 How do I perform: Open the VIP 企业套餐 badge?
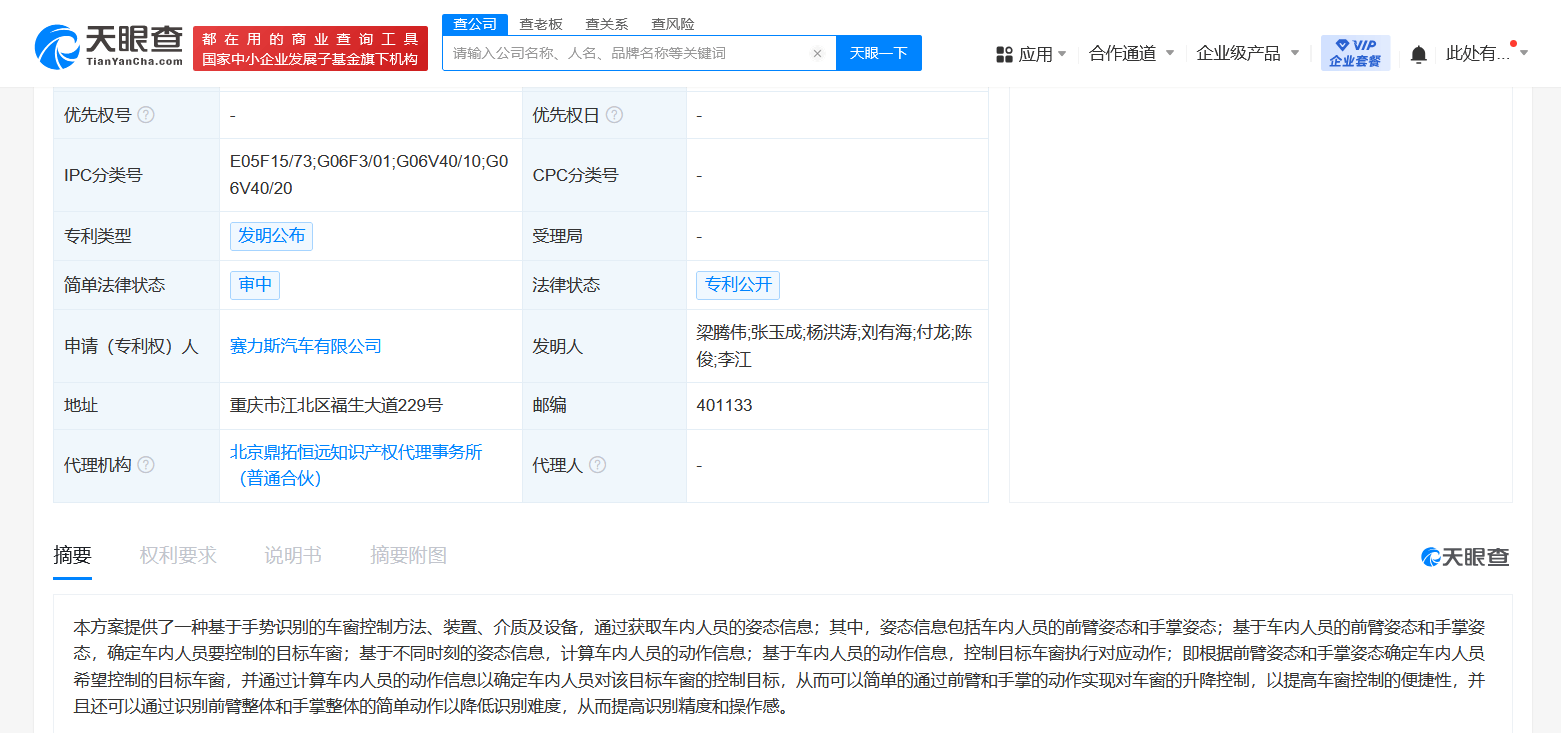click(x=1355, y=53)
